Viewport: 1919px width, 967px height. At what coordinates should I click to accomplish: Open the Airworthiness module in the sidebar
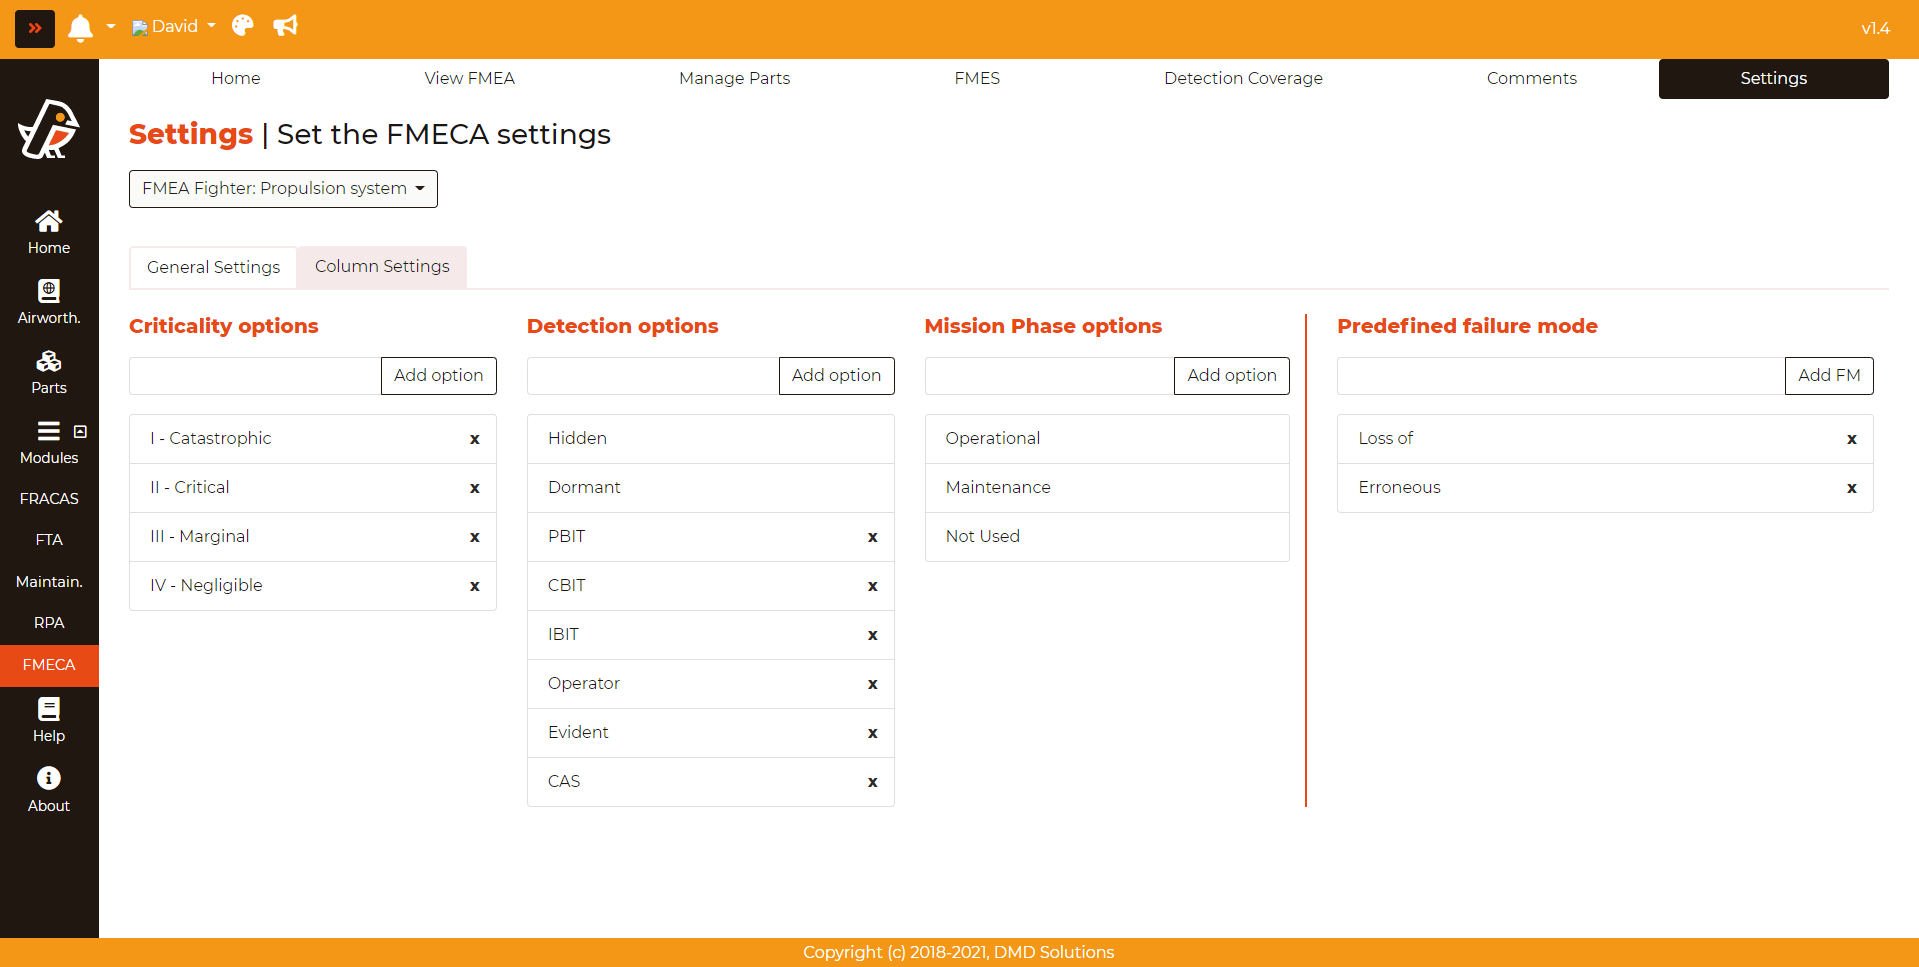tap(49, 302)
